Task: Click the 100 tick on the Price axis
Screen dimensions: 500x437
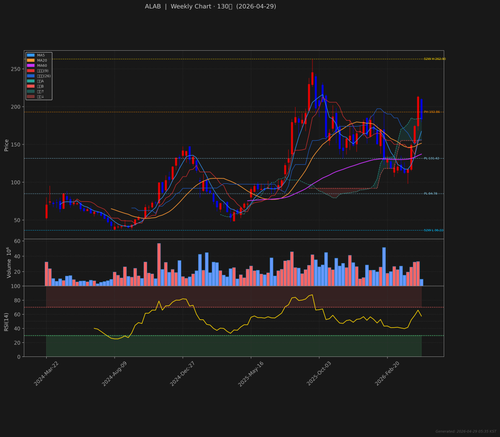Action: pos(15,182)
